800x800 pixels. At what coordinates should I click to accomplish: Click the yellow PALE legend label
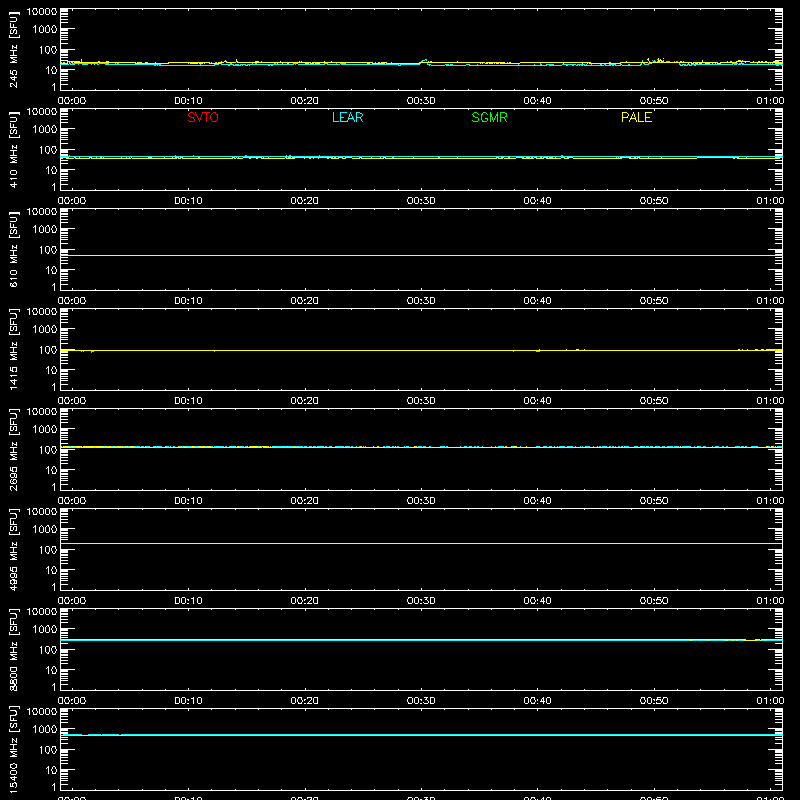[x=636, y=117]
